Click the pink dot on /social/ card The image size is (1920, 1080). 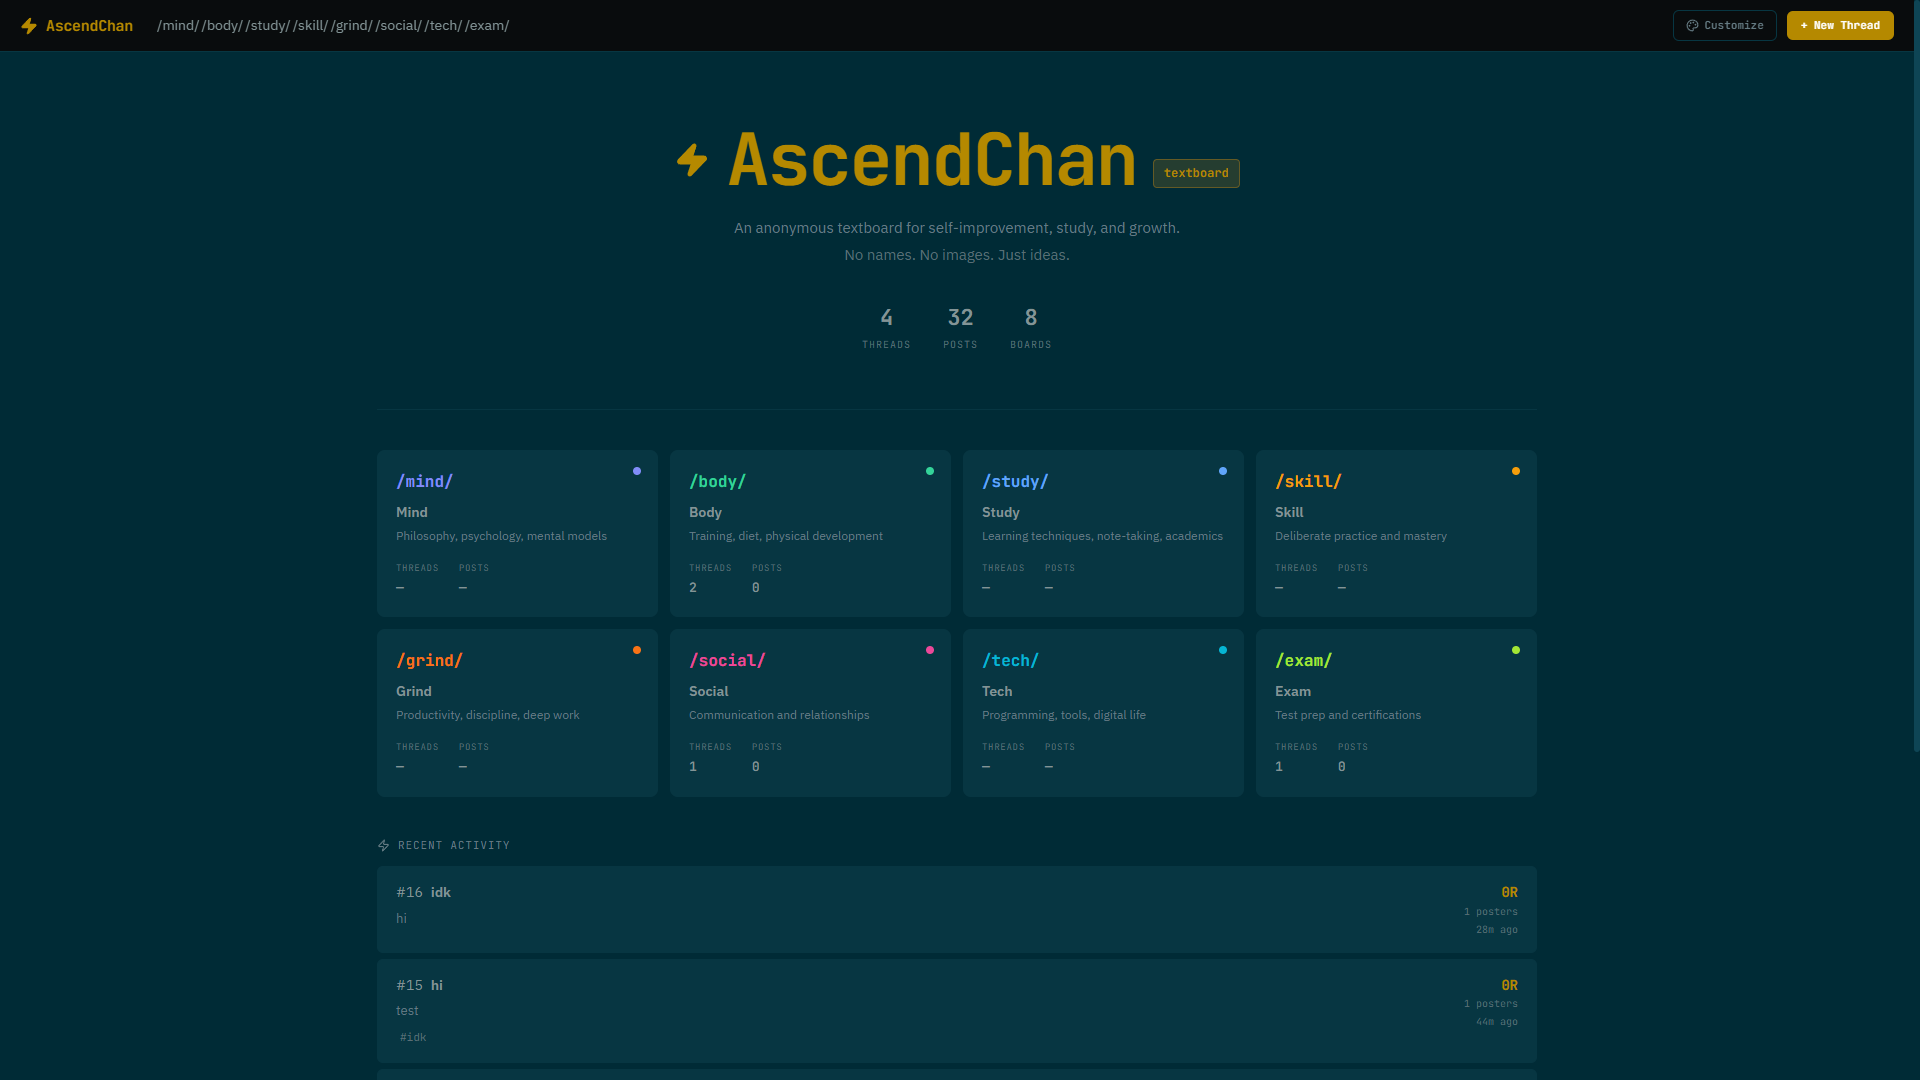coord(930,650)
